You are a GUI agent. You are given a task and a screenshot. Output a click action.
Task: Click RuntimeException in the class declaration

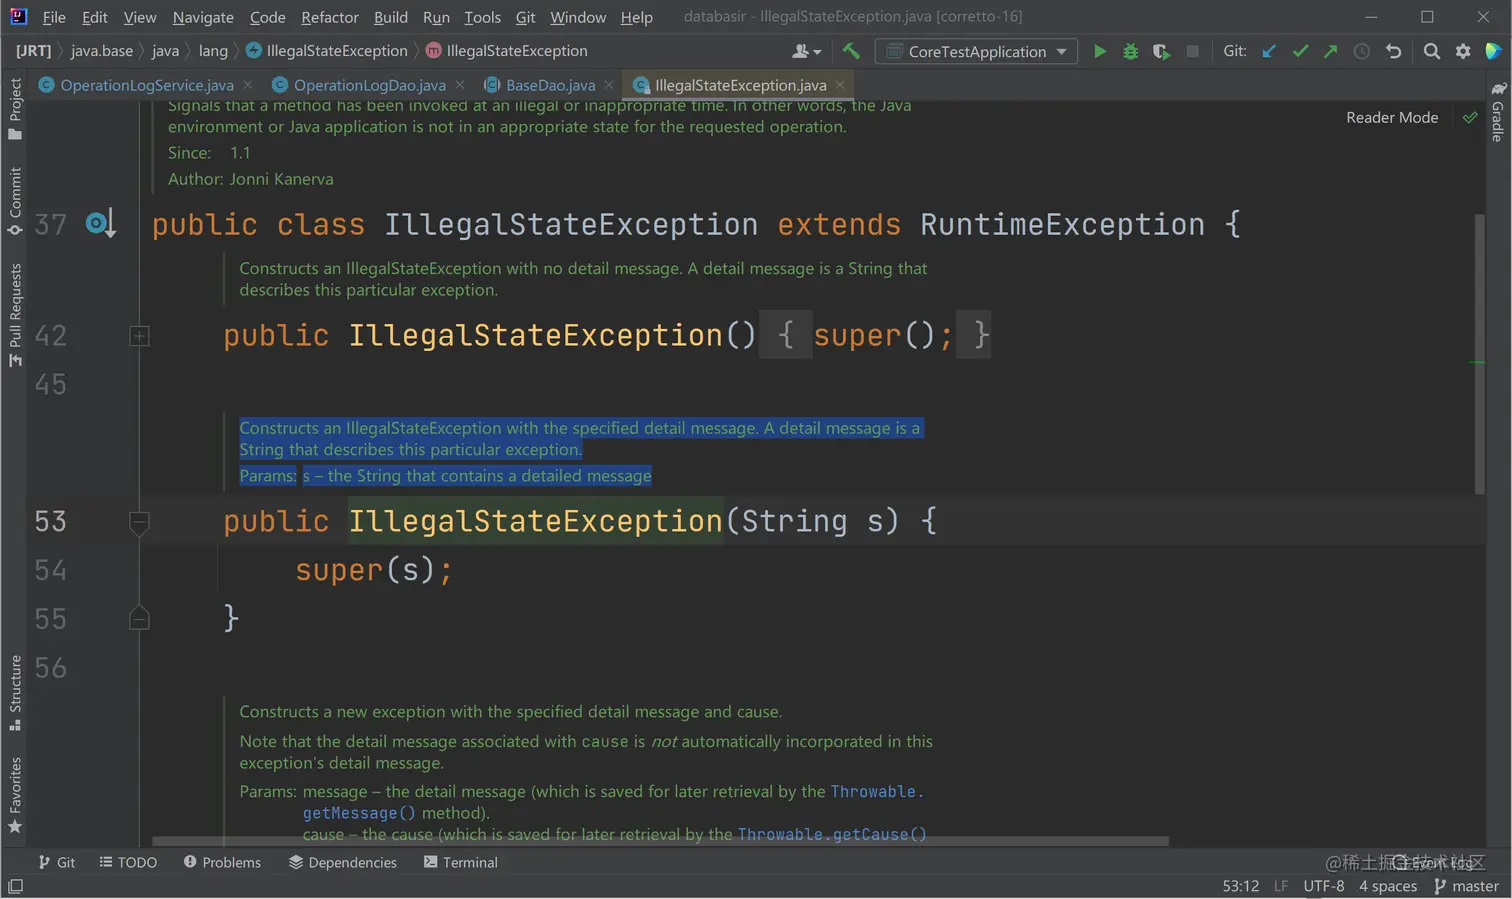tap(1062, 224)
